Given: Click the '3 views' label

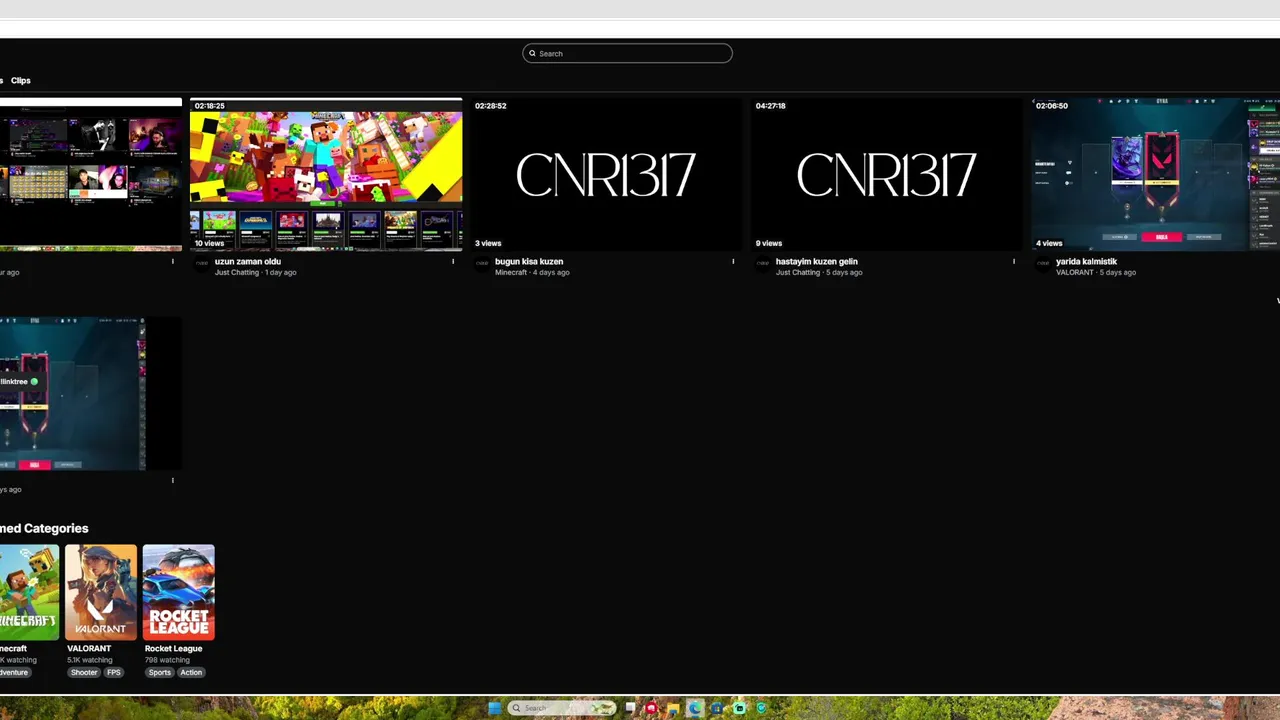Looking at the screenshot, I should [488, 243].
